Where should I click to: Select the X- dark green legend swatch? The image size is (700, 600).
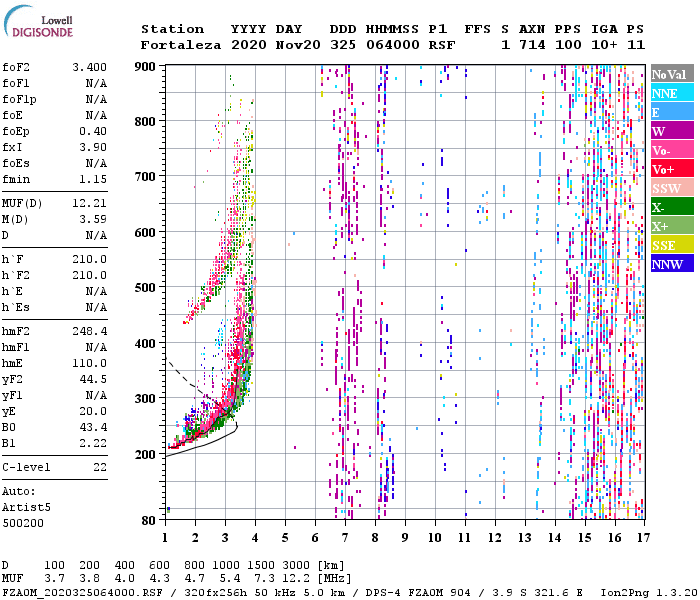coord(672,207)
